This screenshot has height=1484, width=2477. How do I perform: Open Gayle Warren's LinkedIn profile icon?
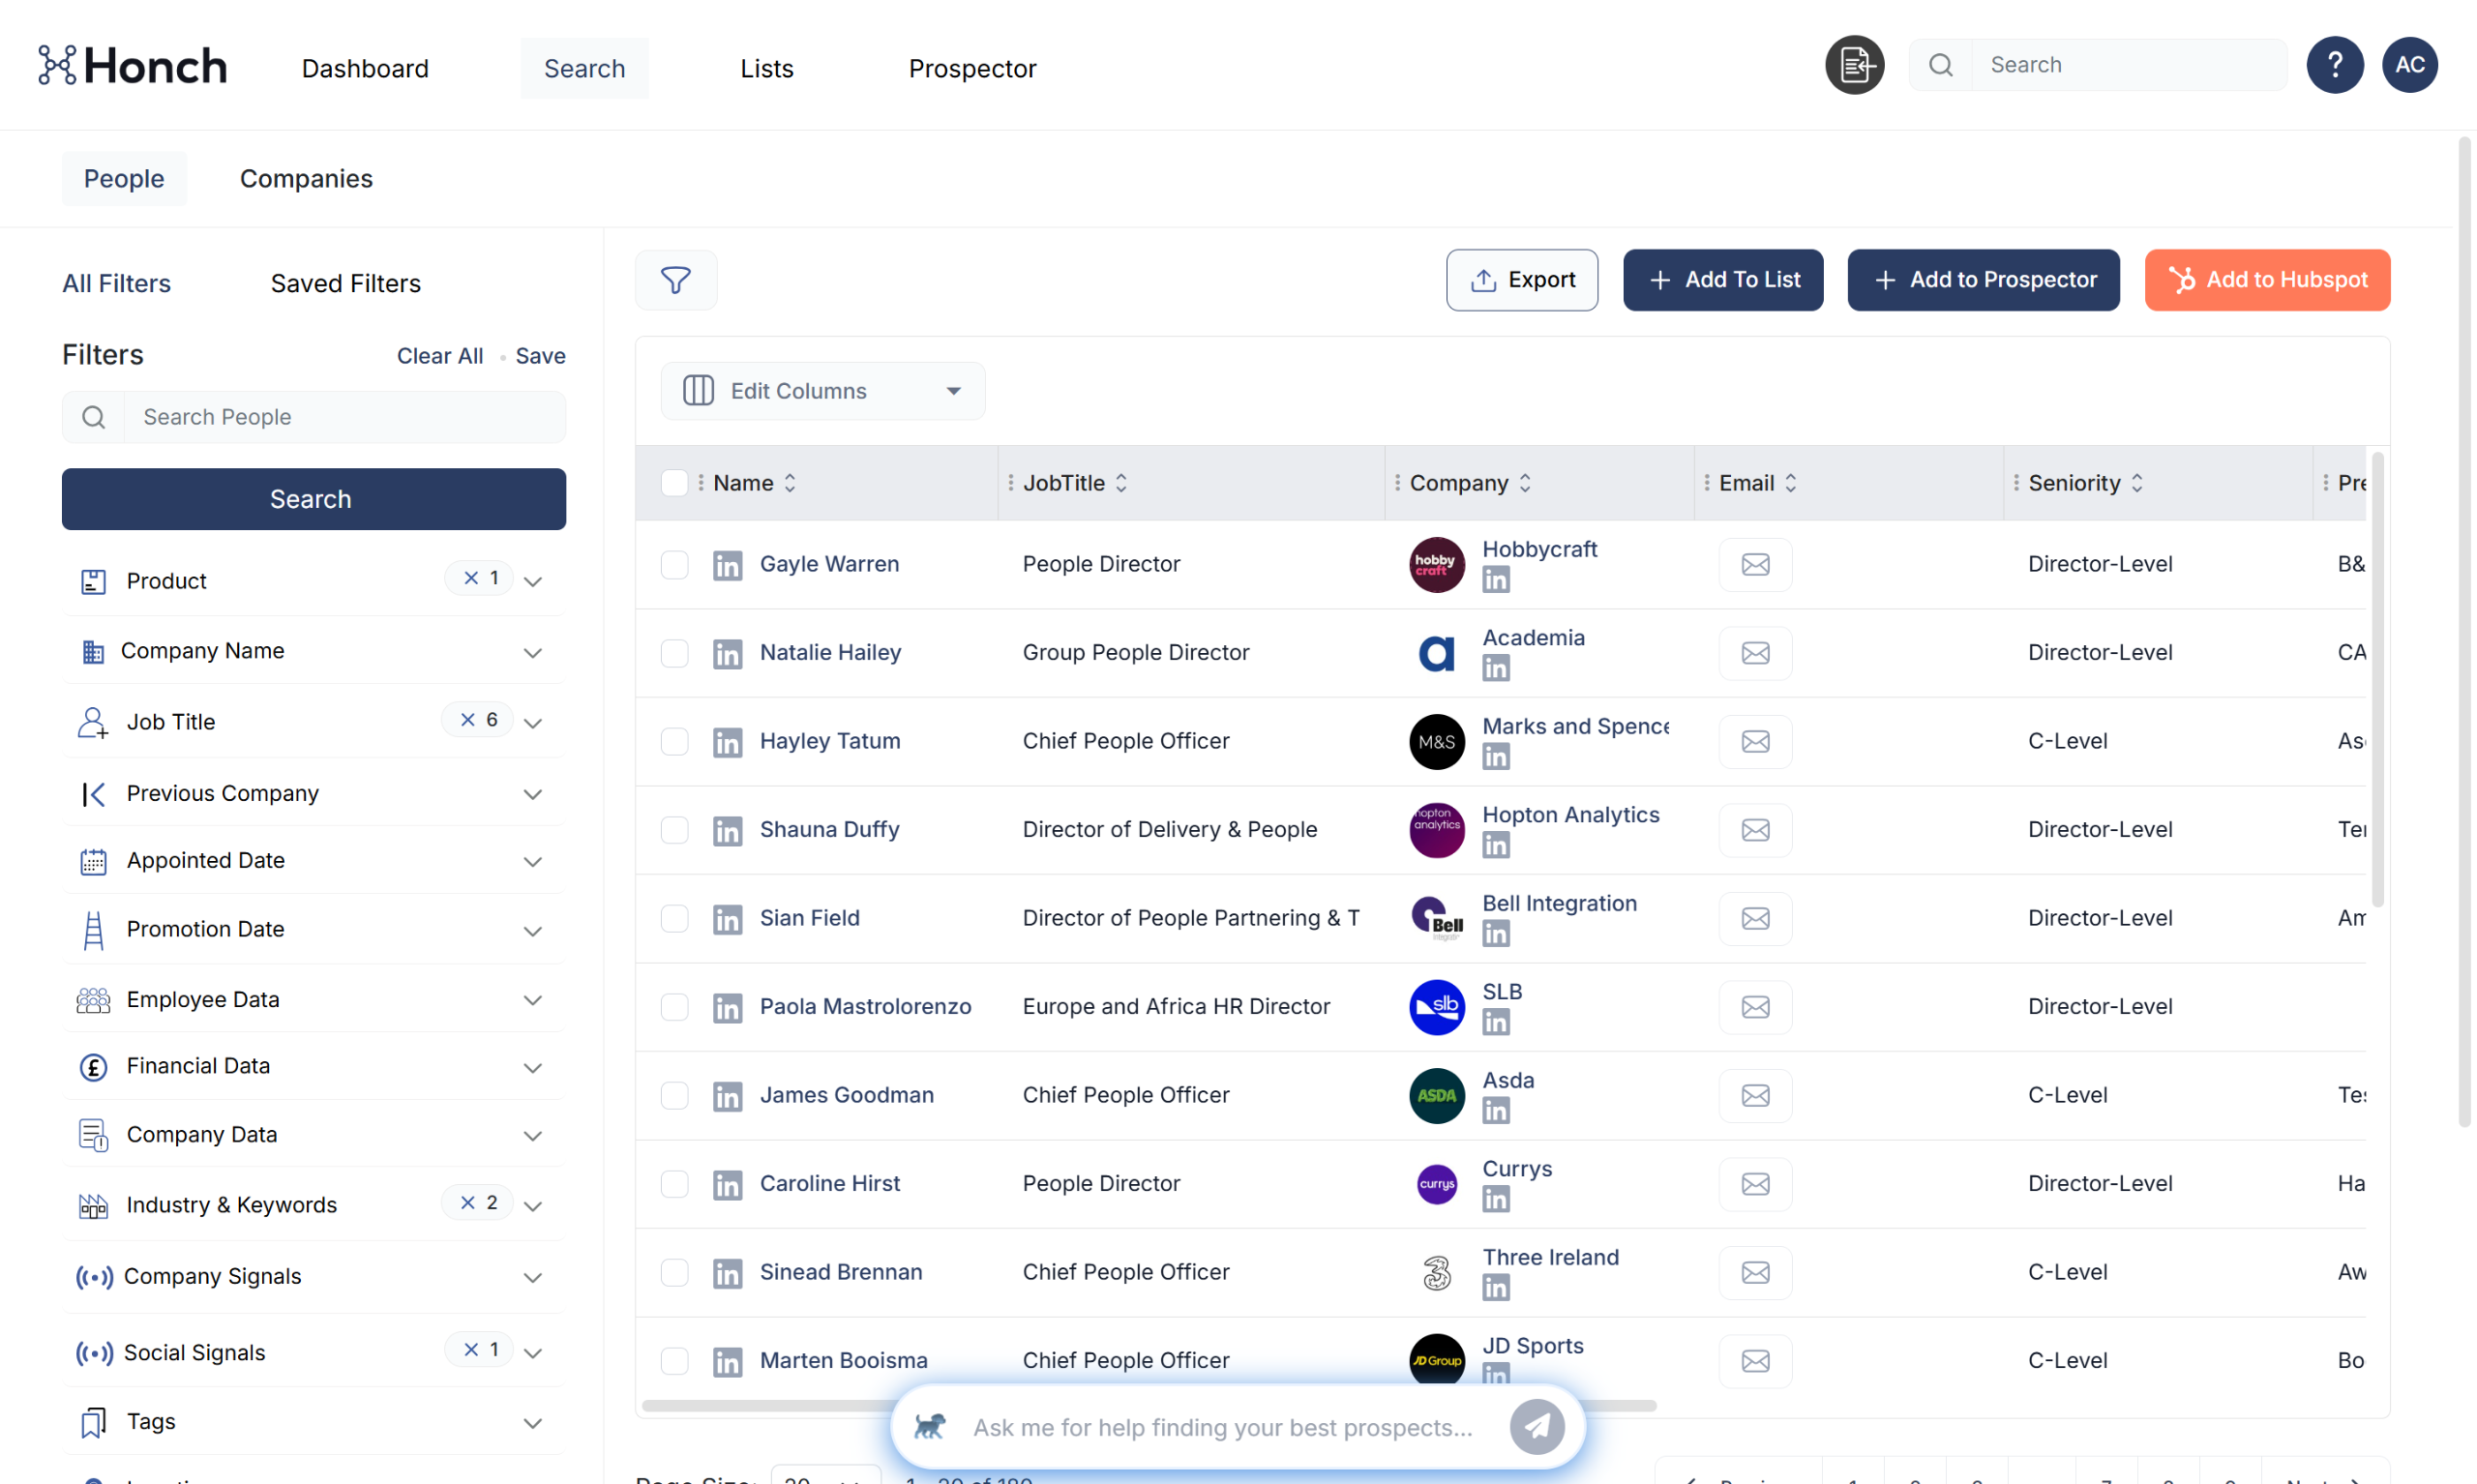727,565
